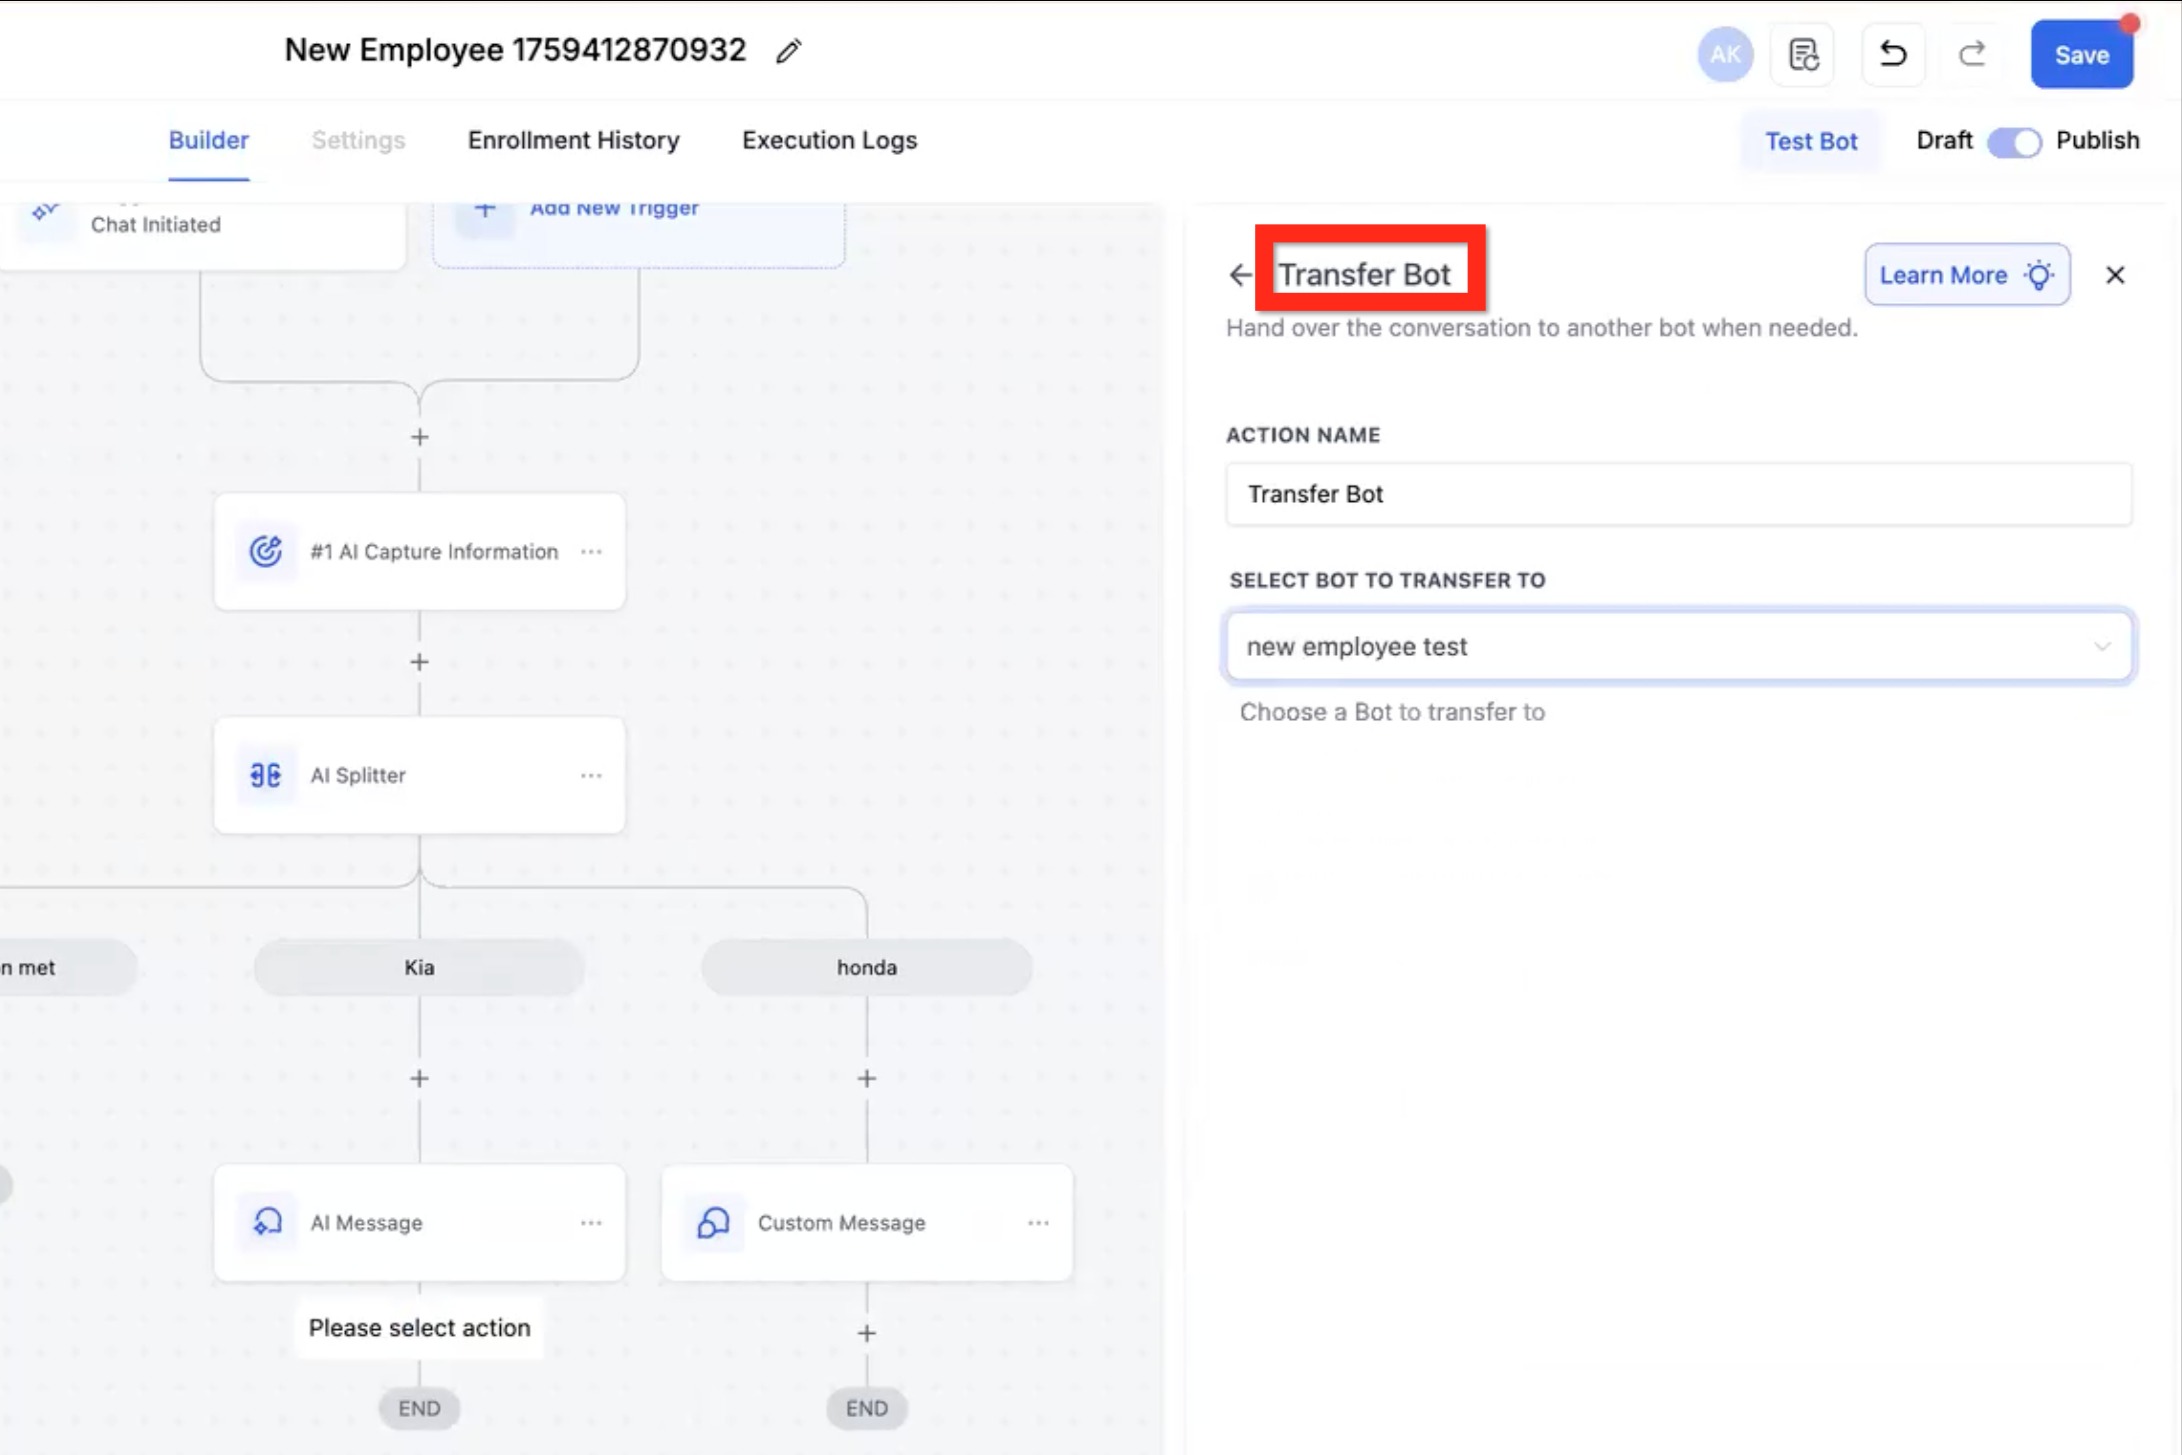Click into the Action Name input field
Image resolution: width=2182 pixels, height=1455 pixels.
tap(1678, 494)
